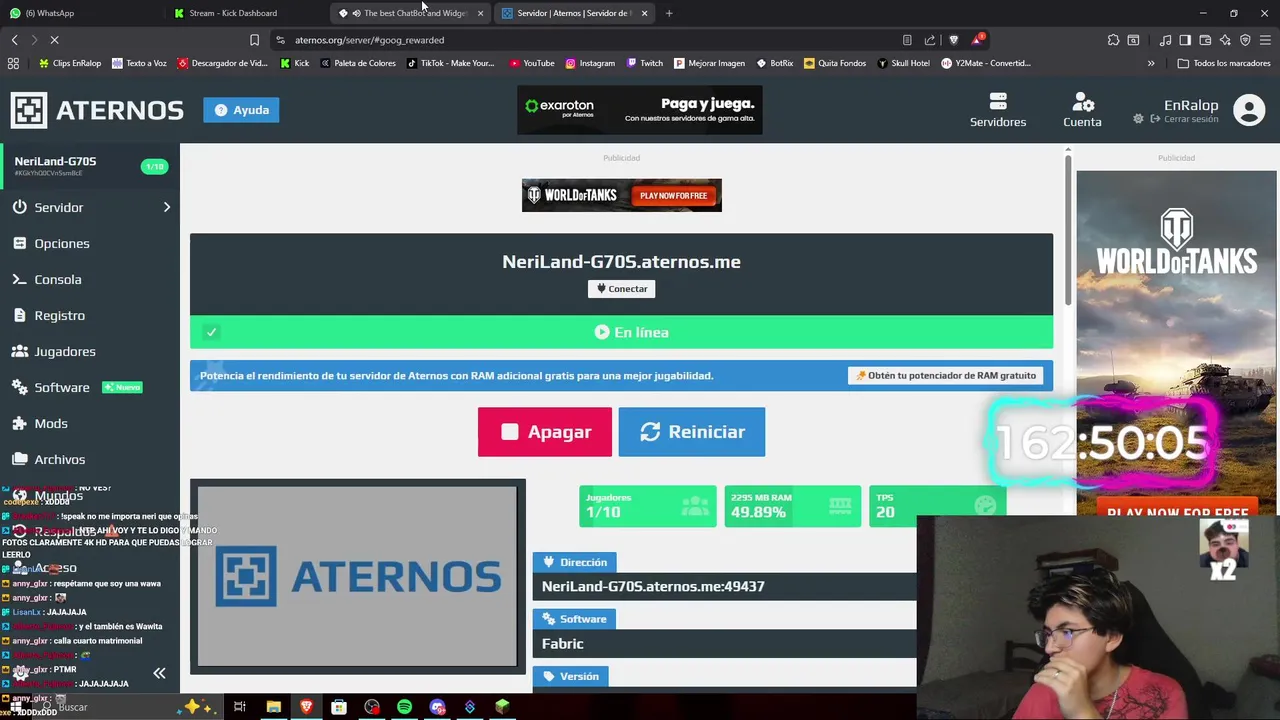Open Servidores in the top header
1280x720 pixels.
click(998, 110)
